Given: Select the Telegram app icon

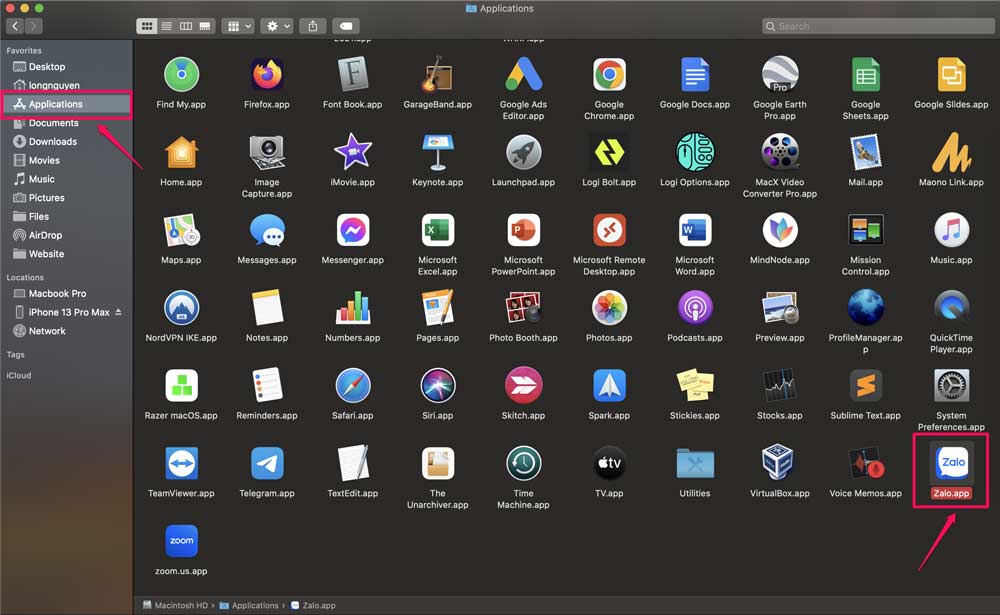Looking at the screenshot, I should coord(267,464).
